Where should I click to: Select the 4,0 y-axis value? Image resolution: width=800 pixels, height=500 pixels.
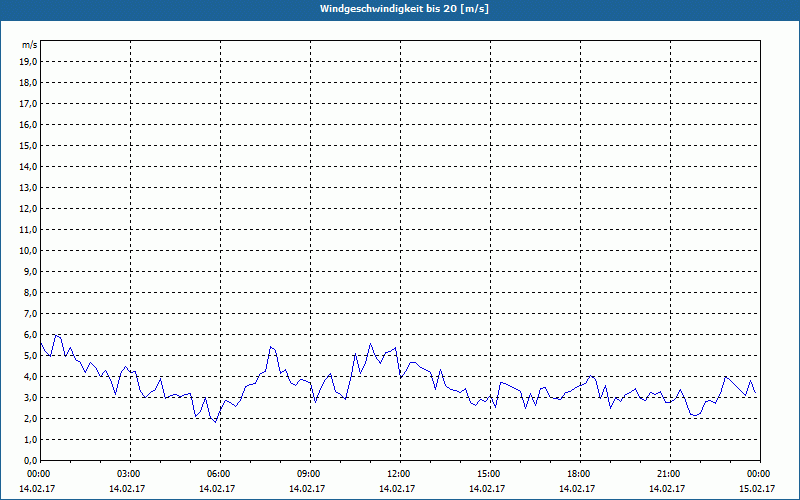point(30,377)
